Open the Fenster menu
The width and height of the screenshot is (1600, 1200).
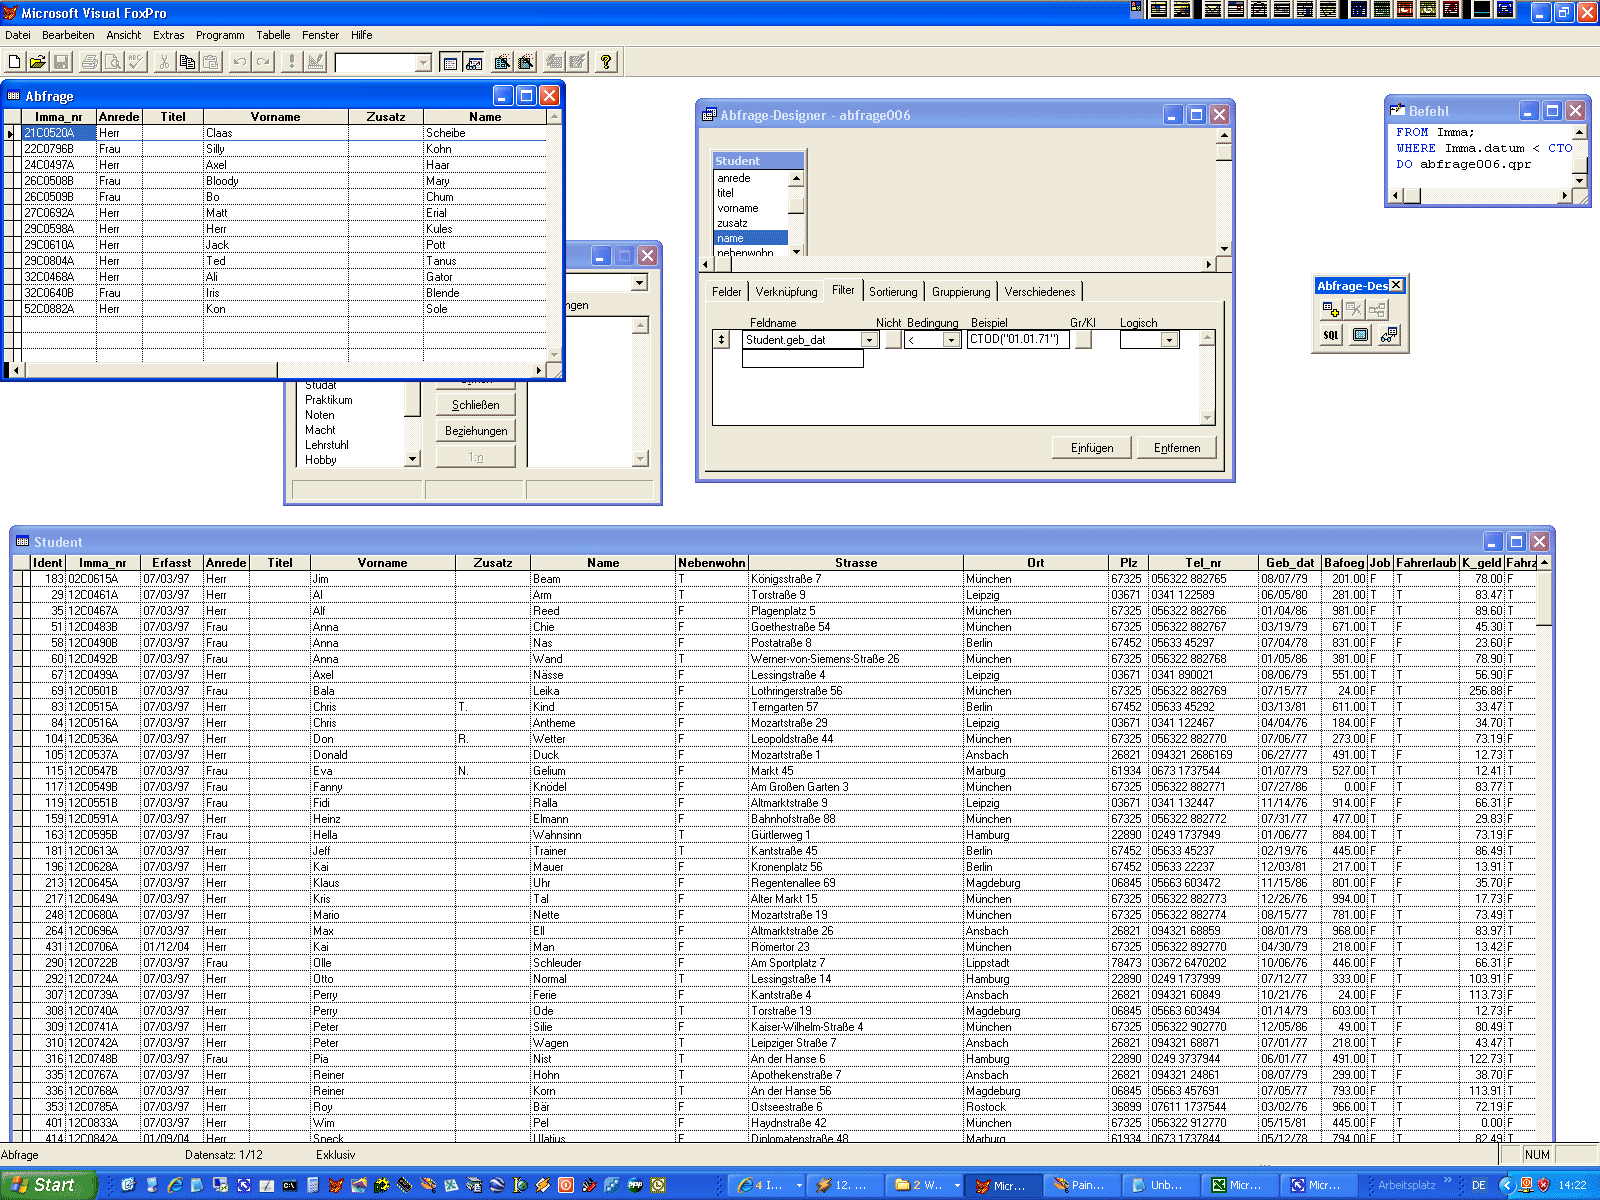coord(320,35)
